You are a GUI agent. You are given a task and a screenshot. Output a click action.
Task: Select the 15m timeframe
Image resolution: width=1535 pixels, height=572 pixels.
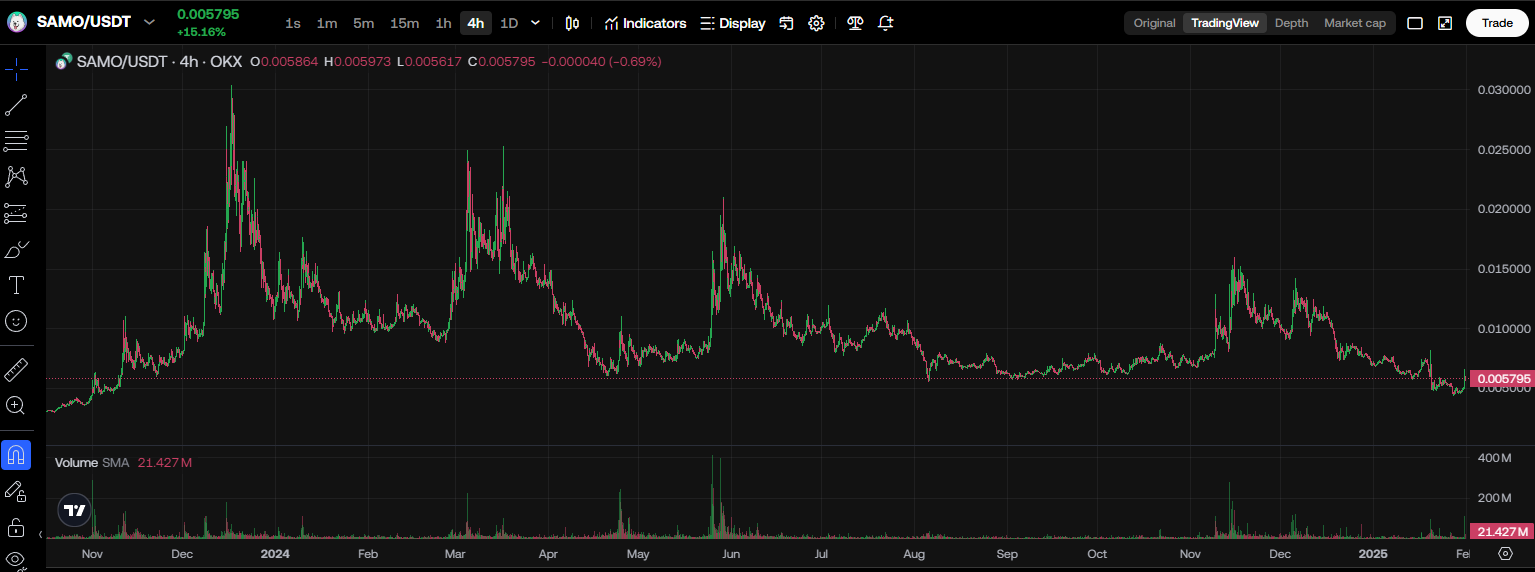pos(405,23)
